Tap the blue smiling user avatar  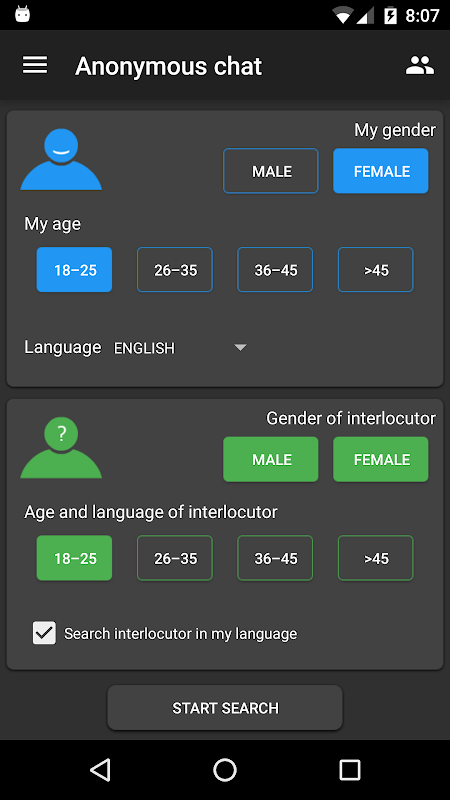(61, 159)
